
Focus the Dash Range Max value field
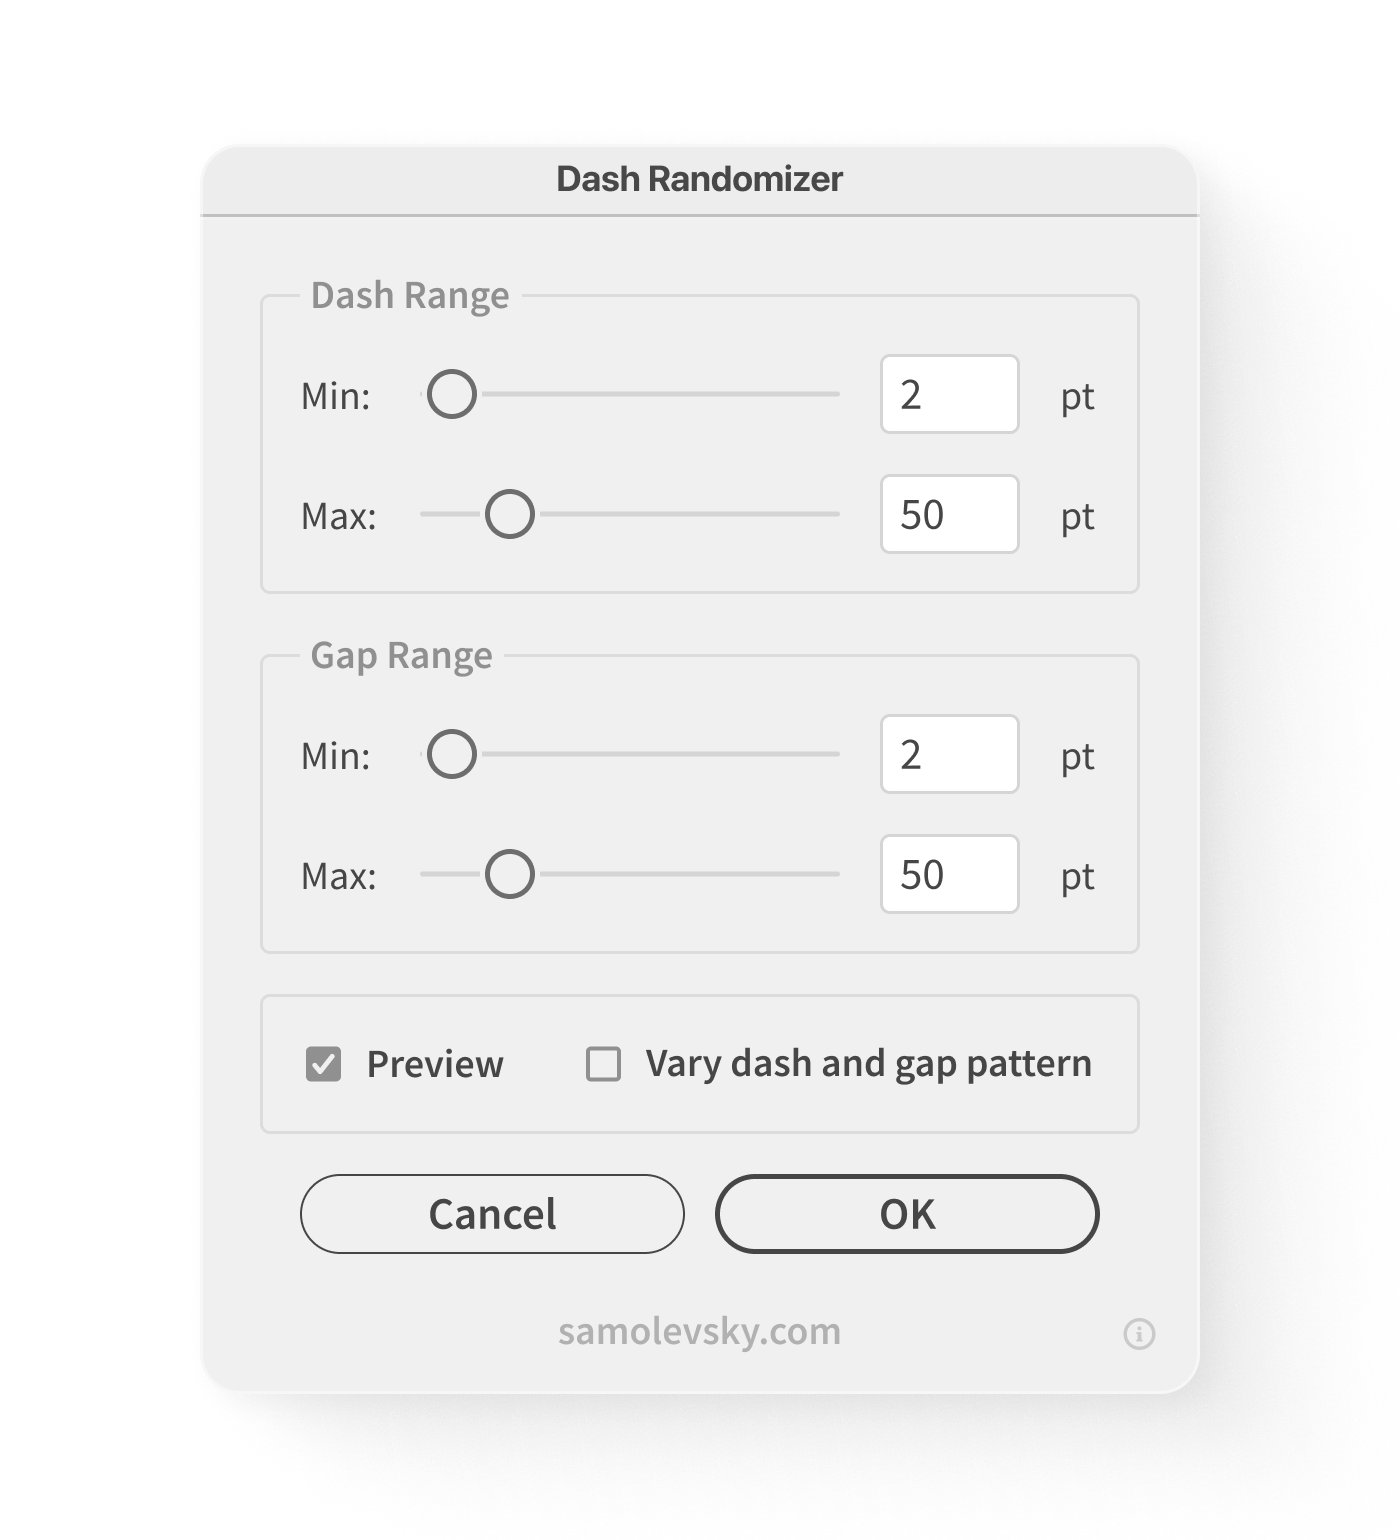point(949,514)
